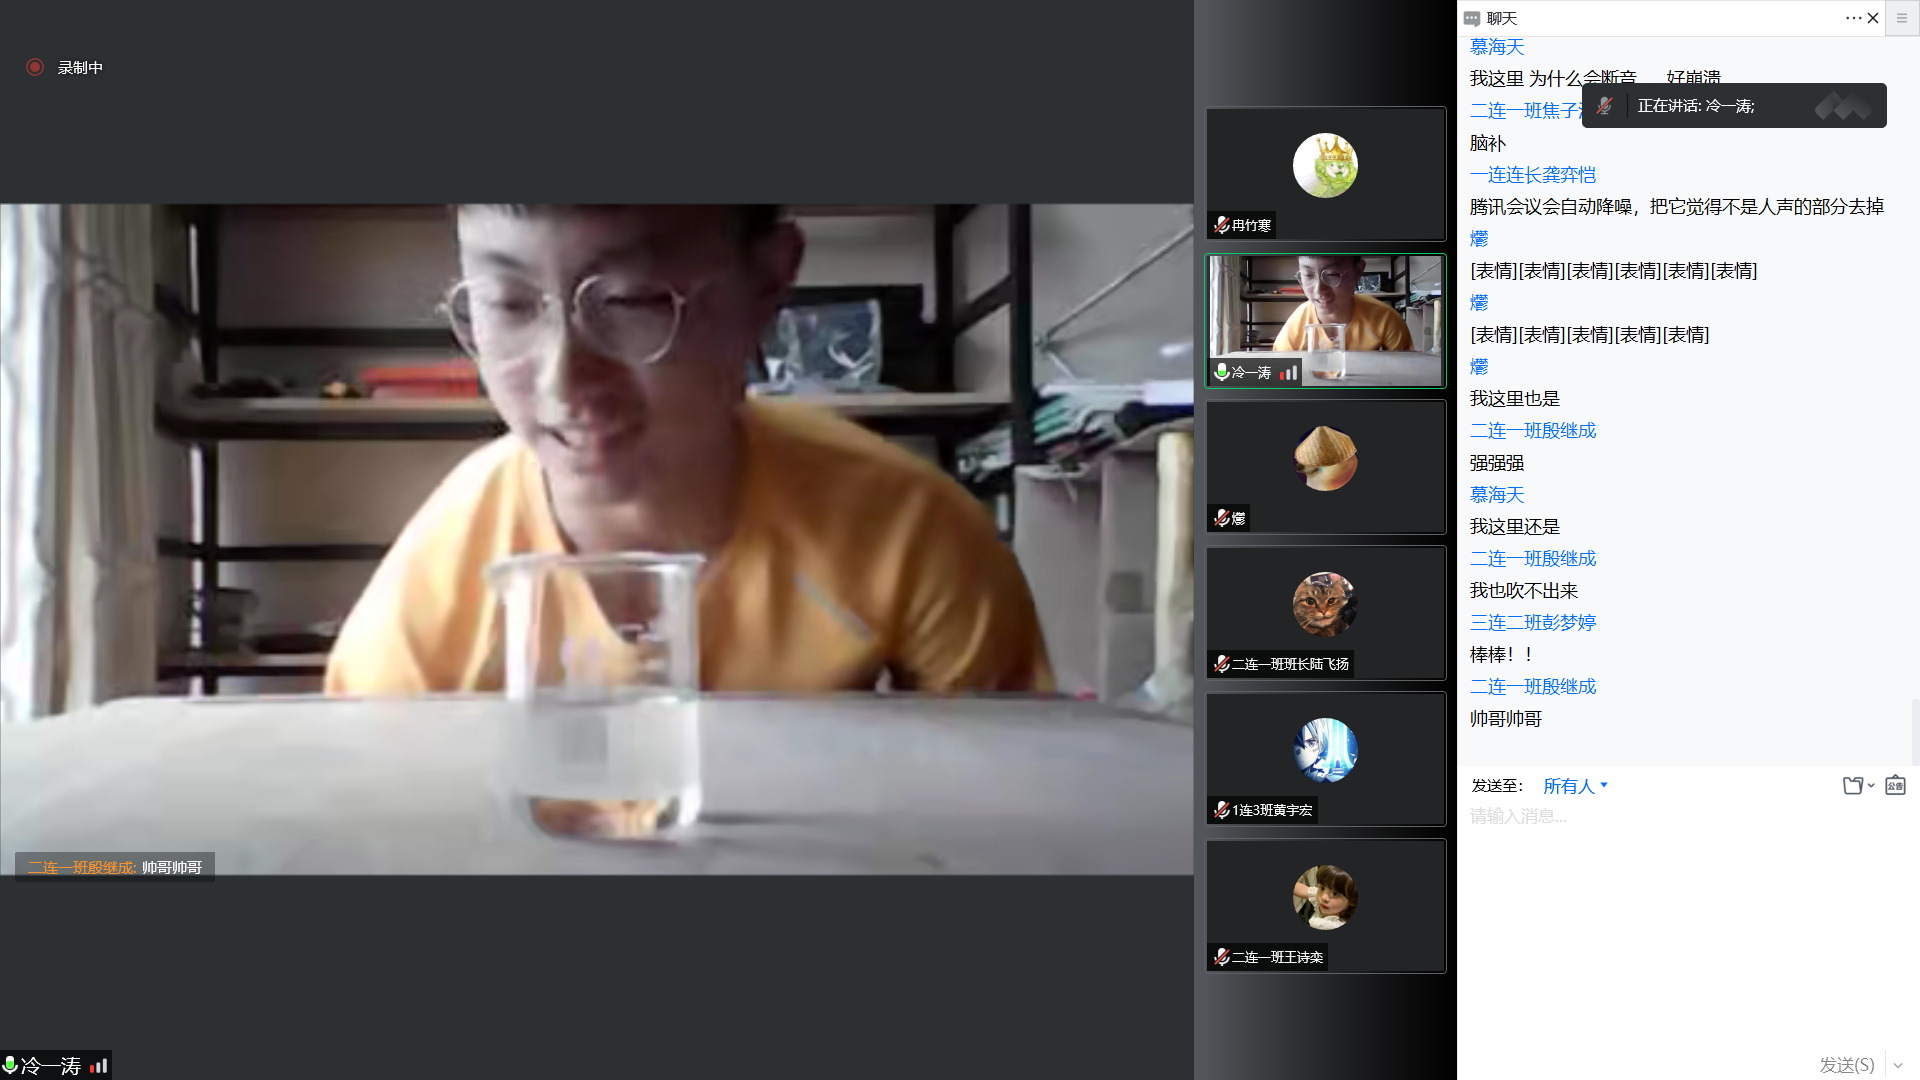Click the red recording indicator icon
The height and width of the screenshot is (1080, 1920).
pos(35,67)
